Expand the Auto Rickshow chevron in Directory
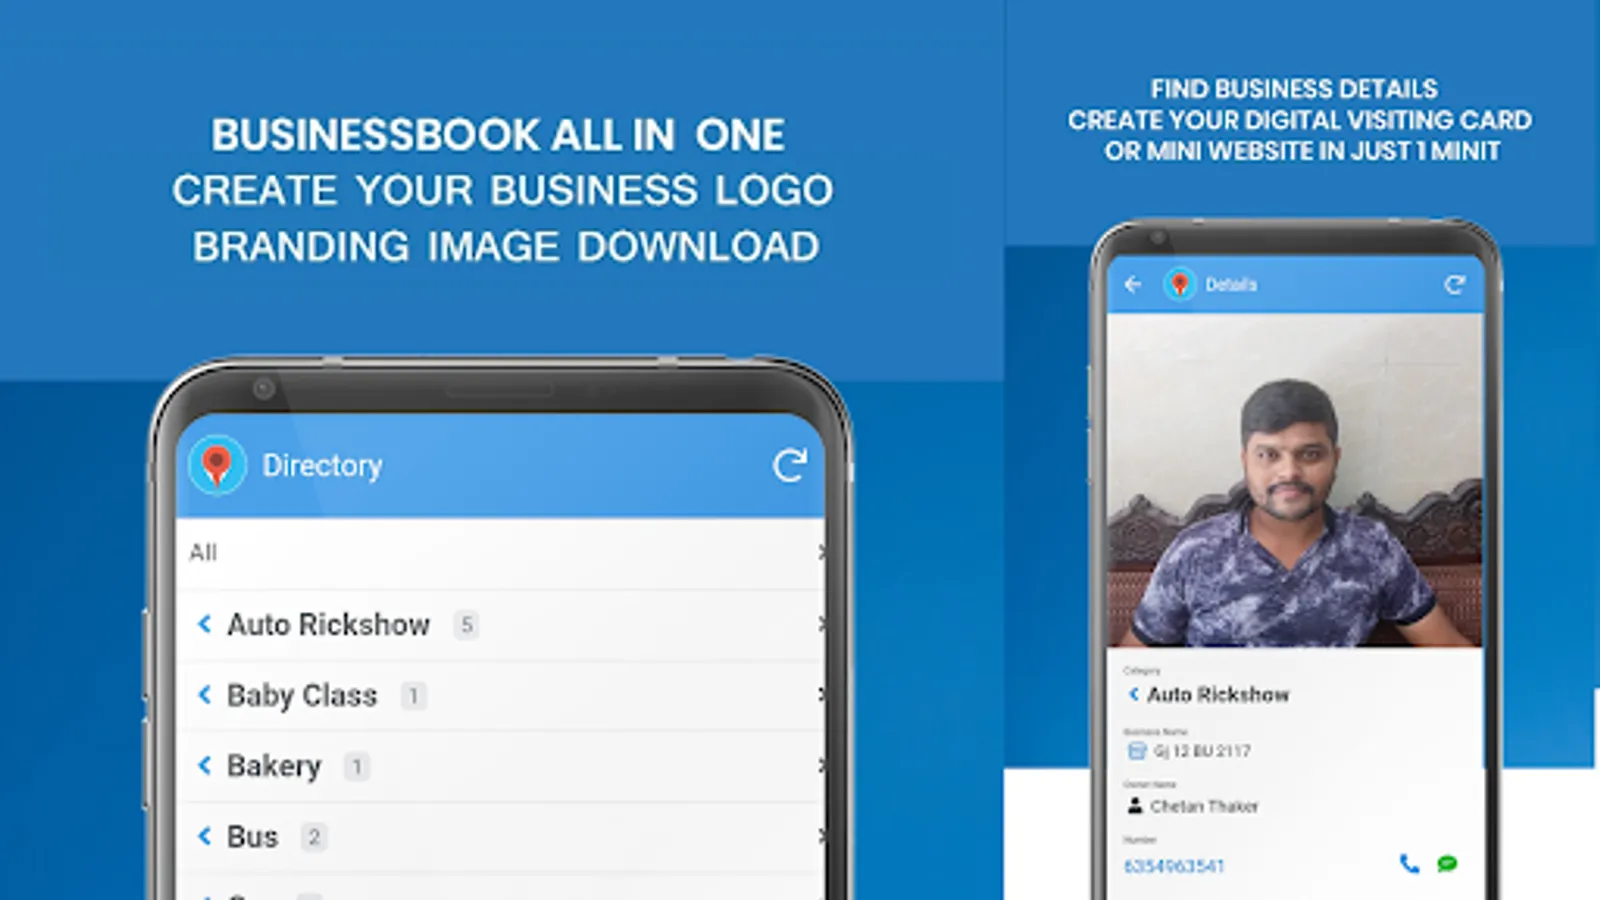 205,624
